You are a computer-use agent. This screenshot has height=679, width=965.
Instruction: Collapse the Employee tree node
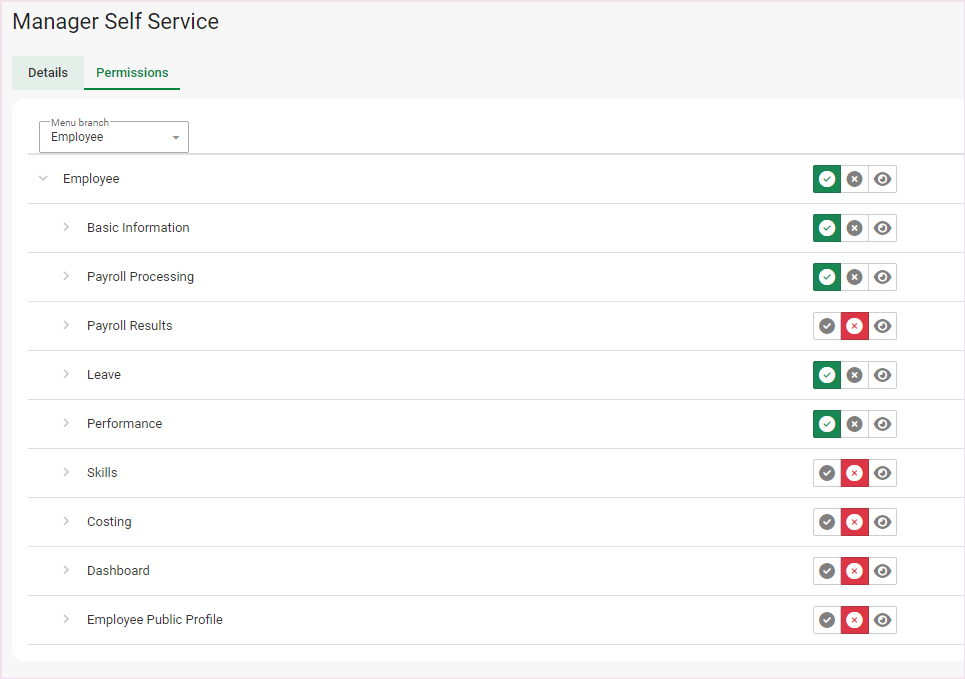click(x=43, y=179)
